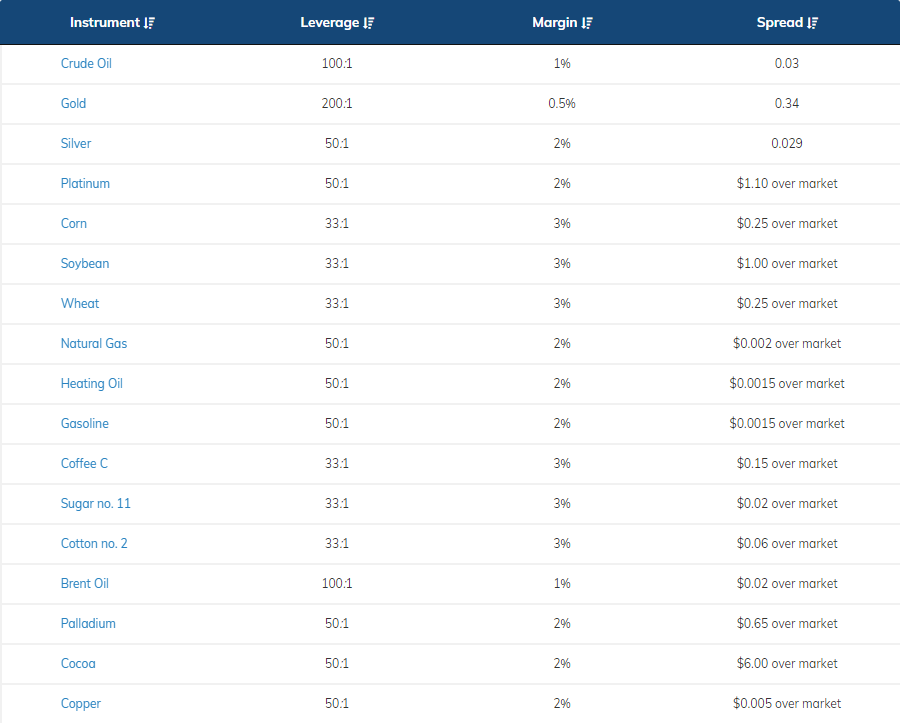Click the Cocoa commodity link
The height and width of the screenshot is (723, 900).
pos(78,663)
